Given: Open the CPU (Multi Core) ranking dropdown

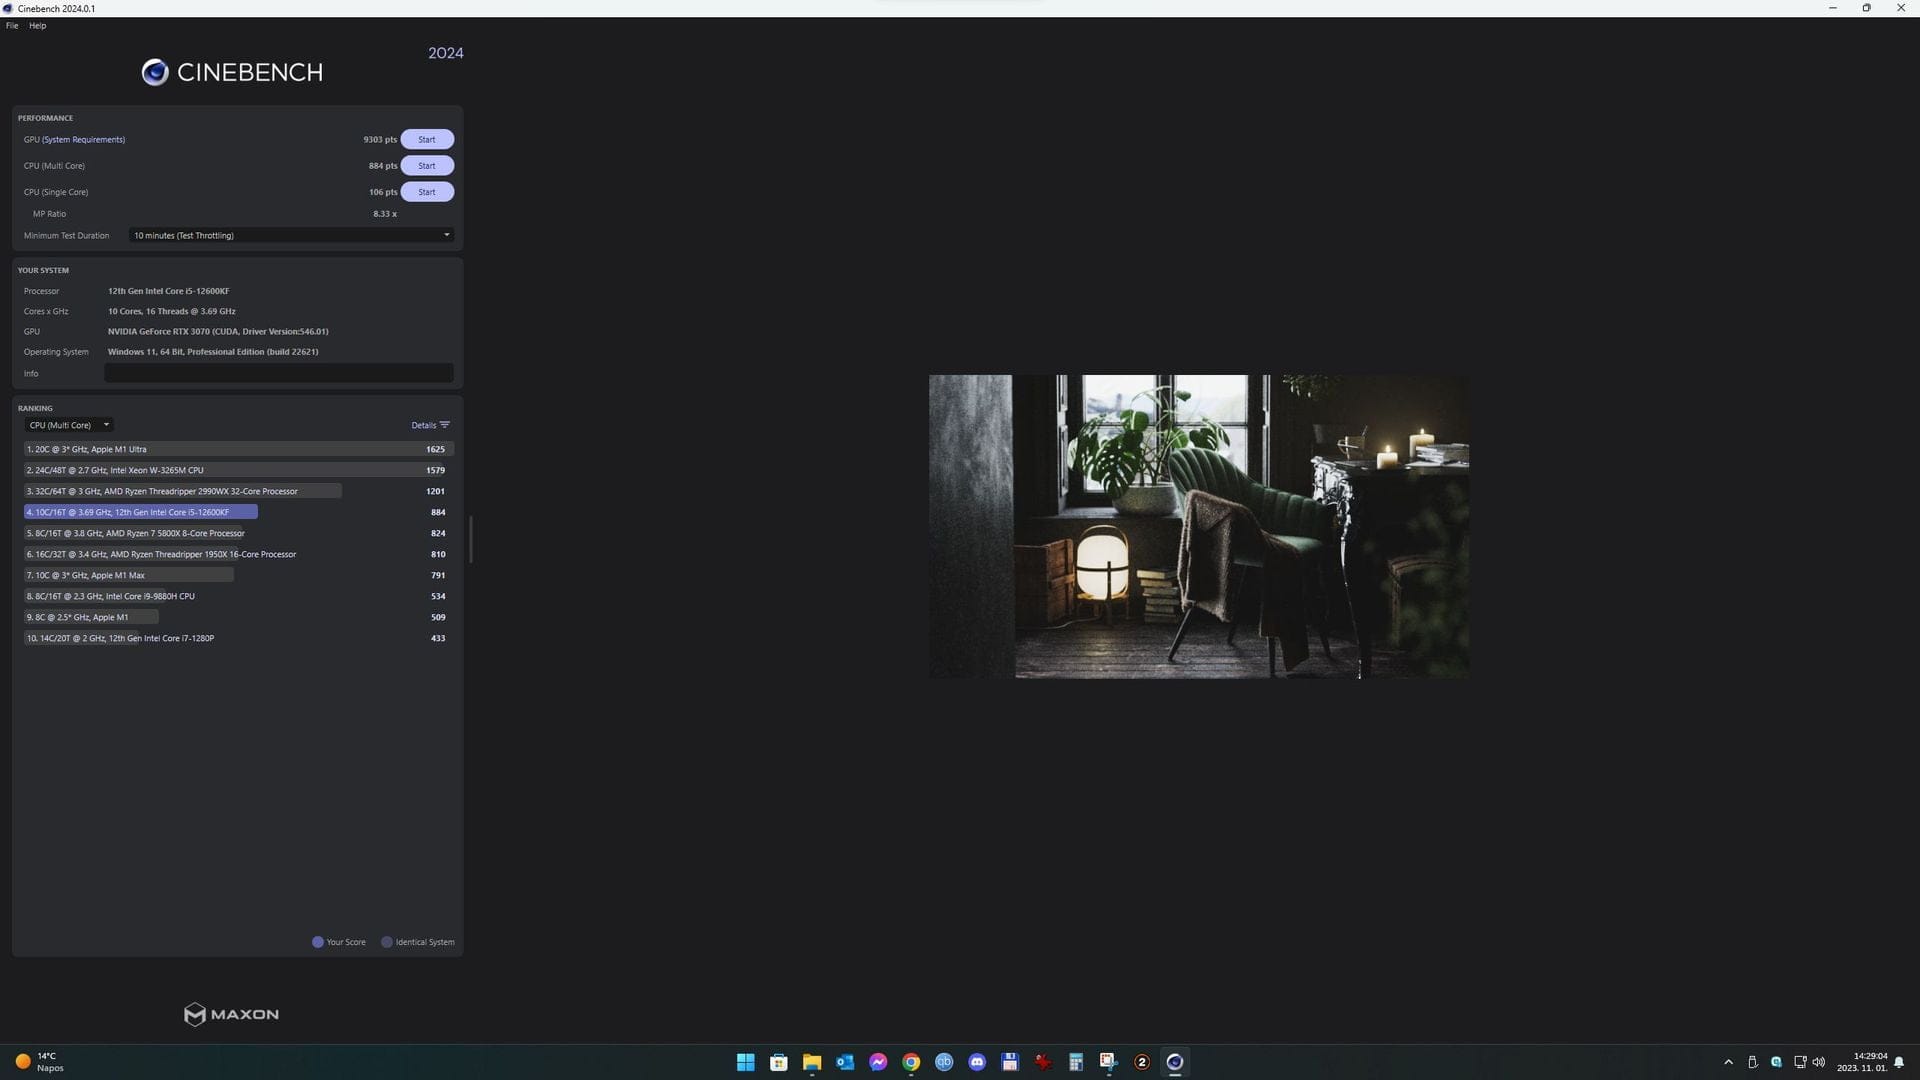Looking at the screenshot, I should click(x=68, y=425).
